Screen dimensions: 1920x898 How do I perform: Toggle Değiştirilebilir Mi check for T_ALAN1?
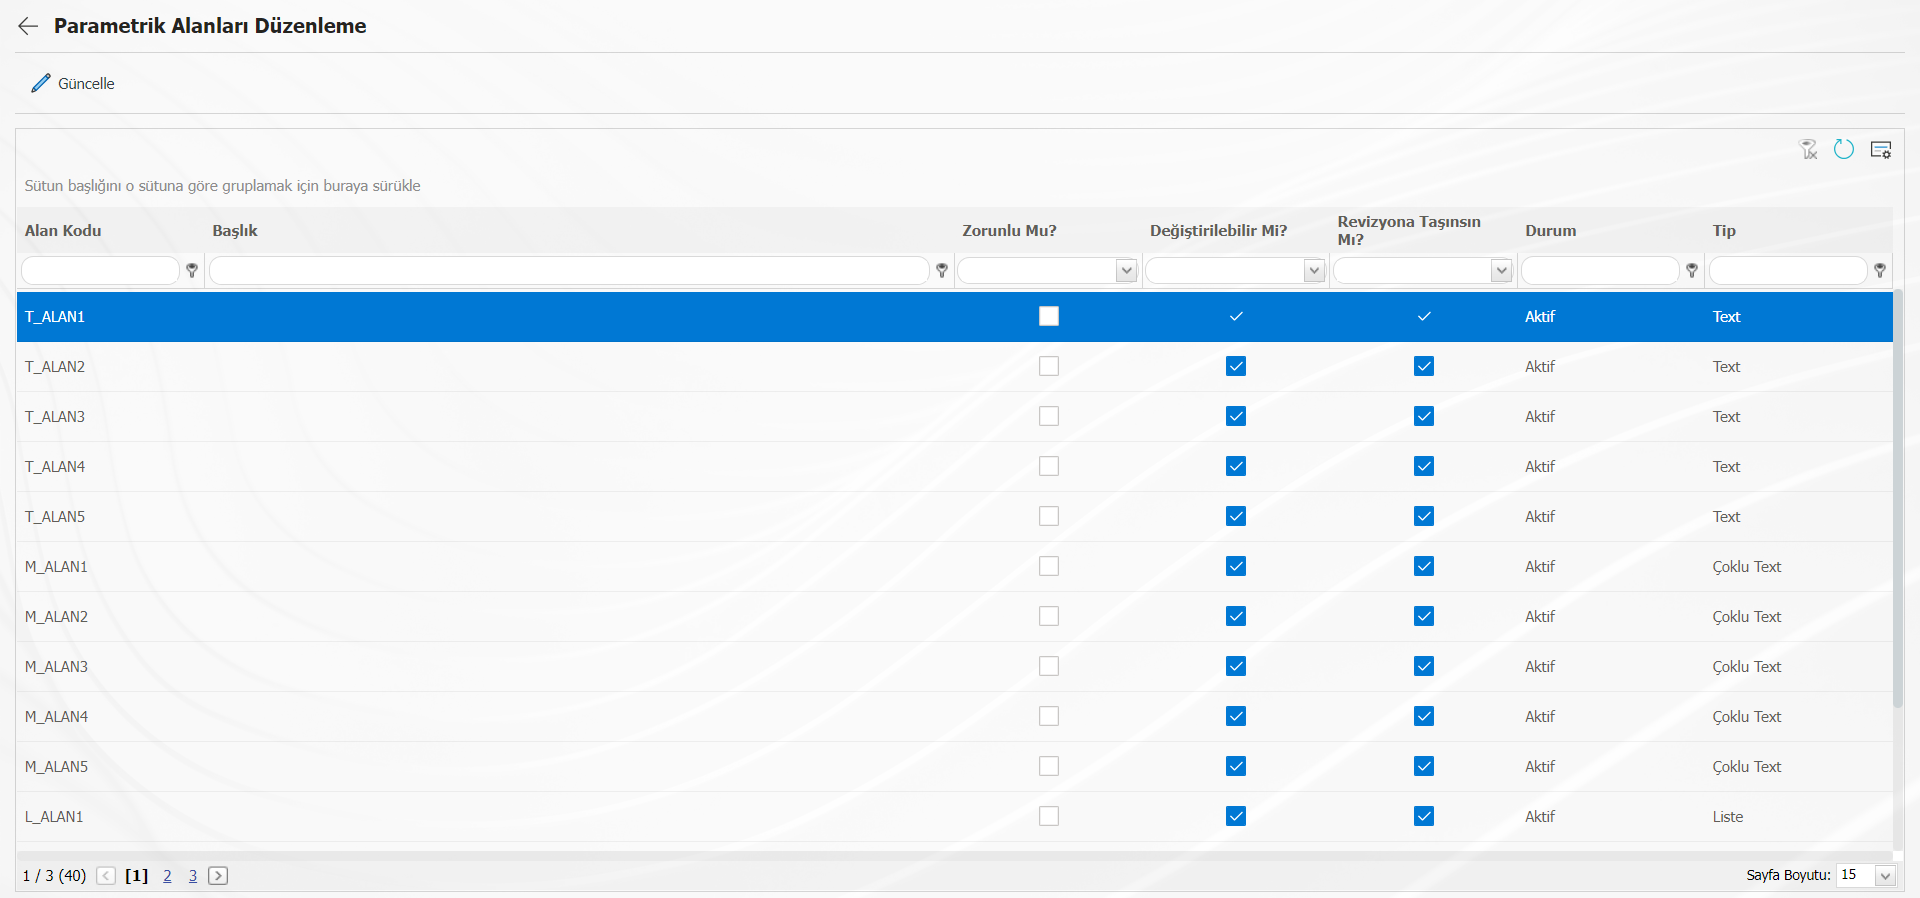pyautogui.click(x=1236, y=316)
